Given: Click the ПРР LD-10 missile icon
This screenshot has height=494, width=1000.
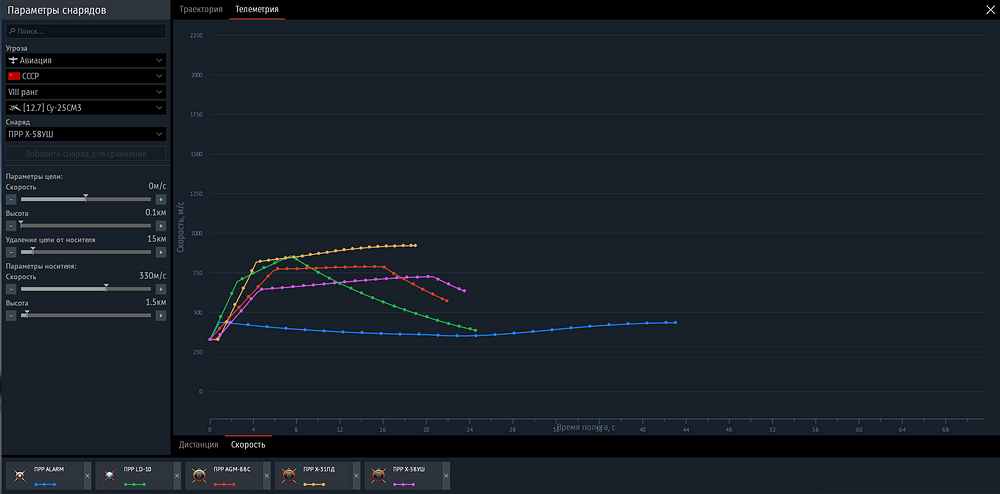Looking at the screenshot, I should pos(110,476).
